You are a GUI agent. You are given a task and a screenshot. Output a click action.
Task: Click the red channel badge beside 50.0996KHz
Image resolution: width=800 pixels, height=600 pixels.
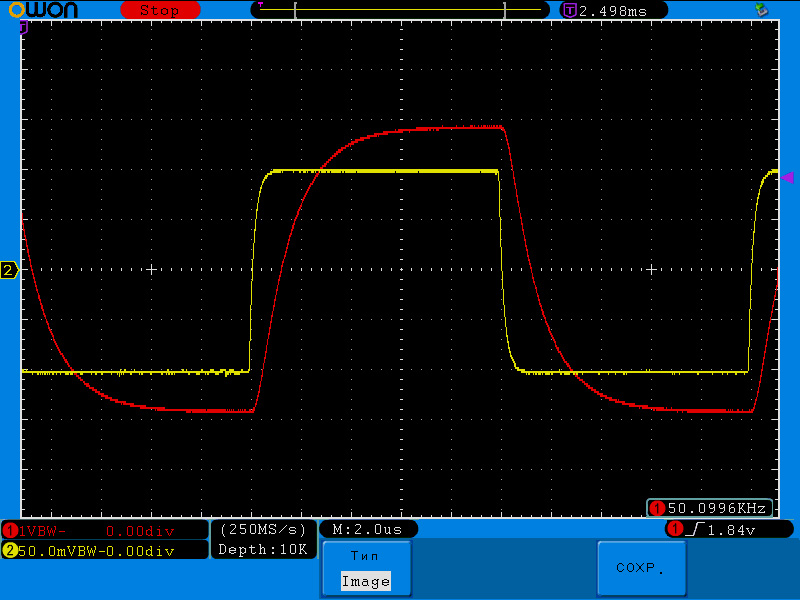pos(657,508)
